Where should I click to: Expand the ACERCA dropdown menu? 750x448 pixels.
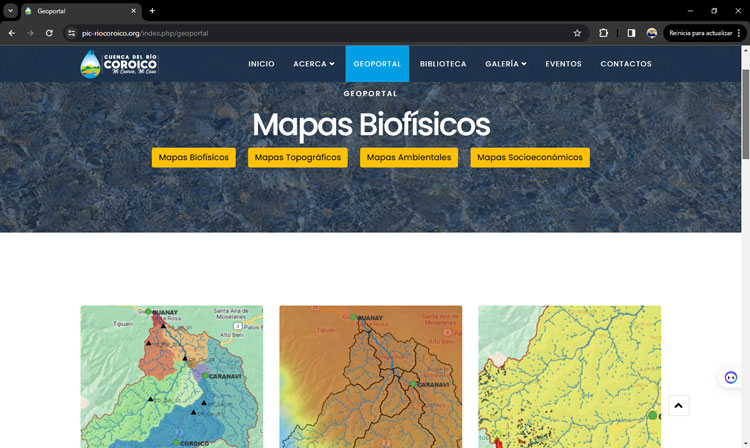point(313,64)
